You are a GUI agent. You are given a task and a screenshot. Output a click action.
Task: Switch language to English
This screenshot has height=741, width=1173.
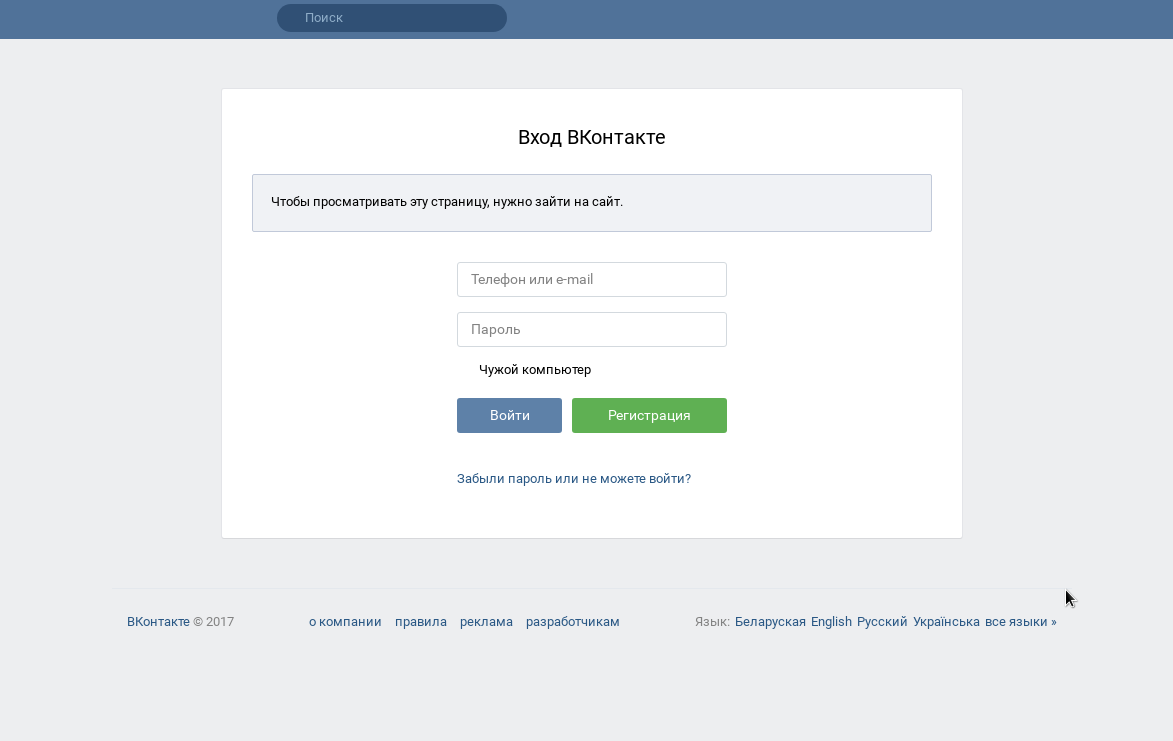pyautogui.click(x=831, y=622)
